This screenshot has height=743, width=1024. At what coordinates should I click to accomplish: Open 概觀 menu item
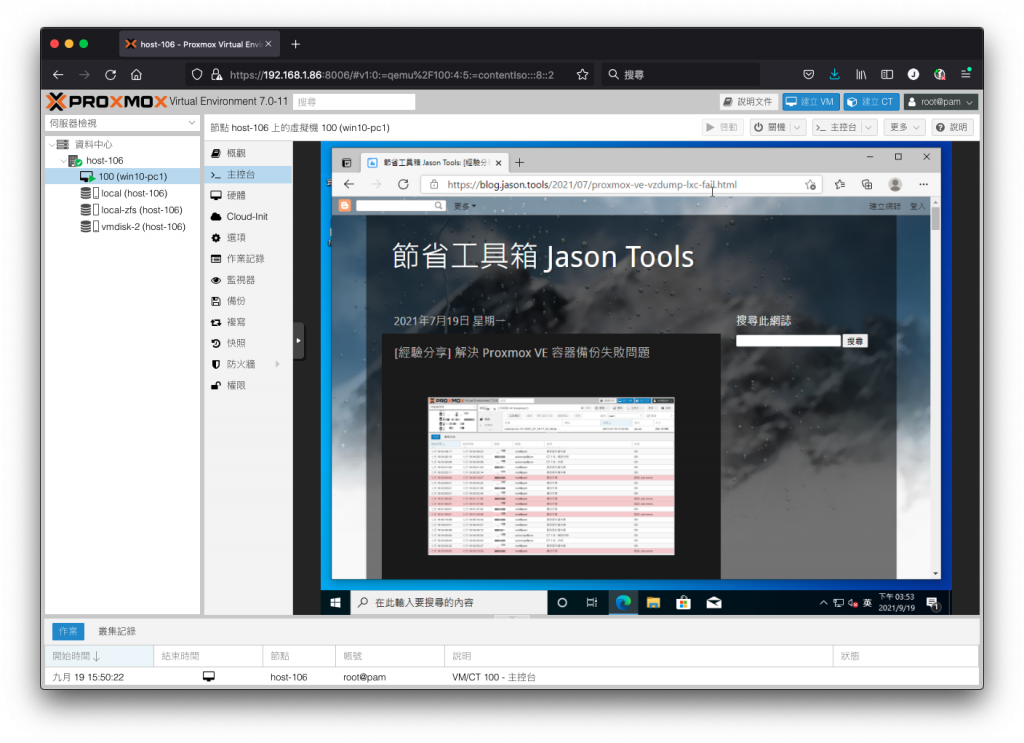(248, 153)
